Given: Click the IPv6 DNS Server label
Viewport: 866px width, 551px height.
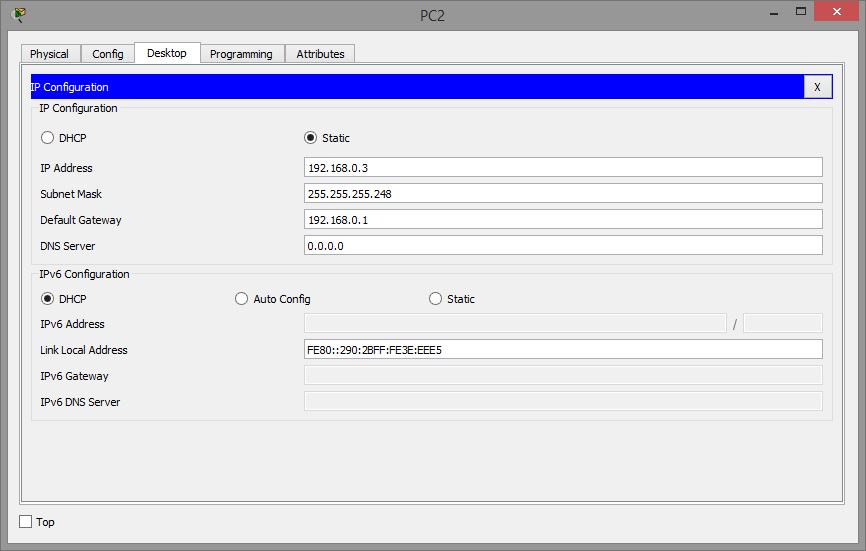Looking at the screenshot, I should click(80, 402).
